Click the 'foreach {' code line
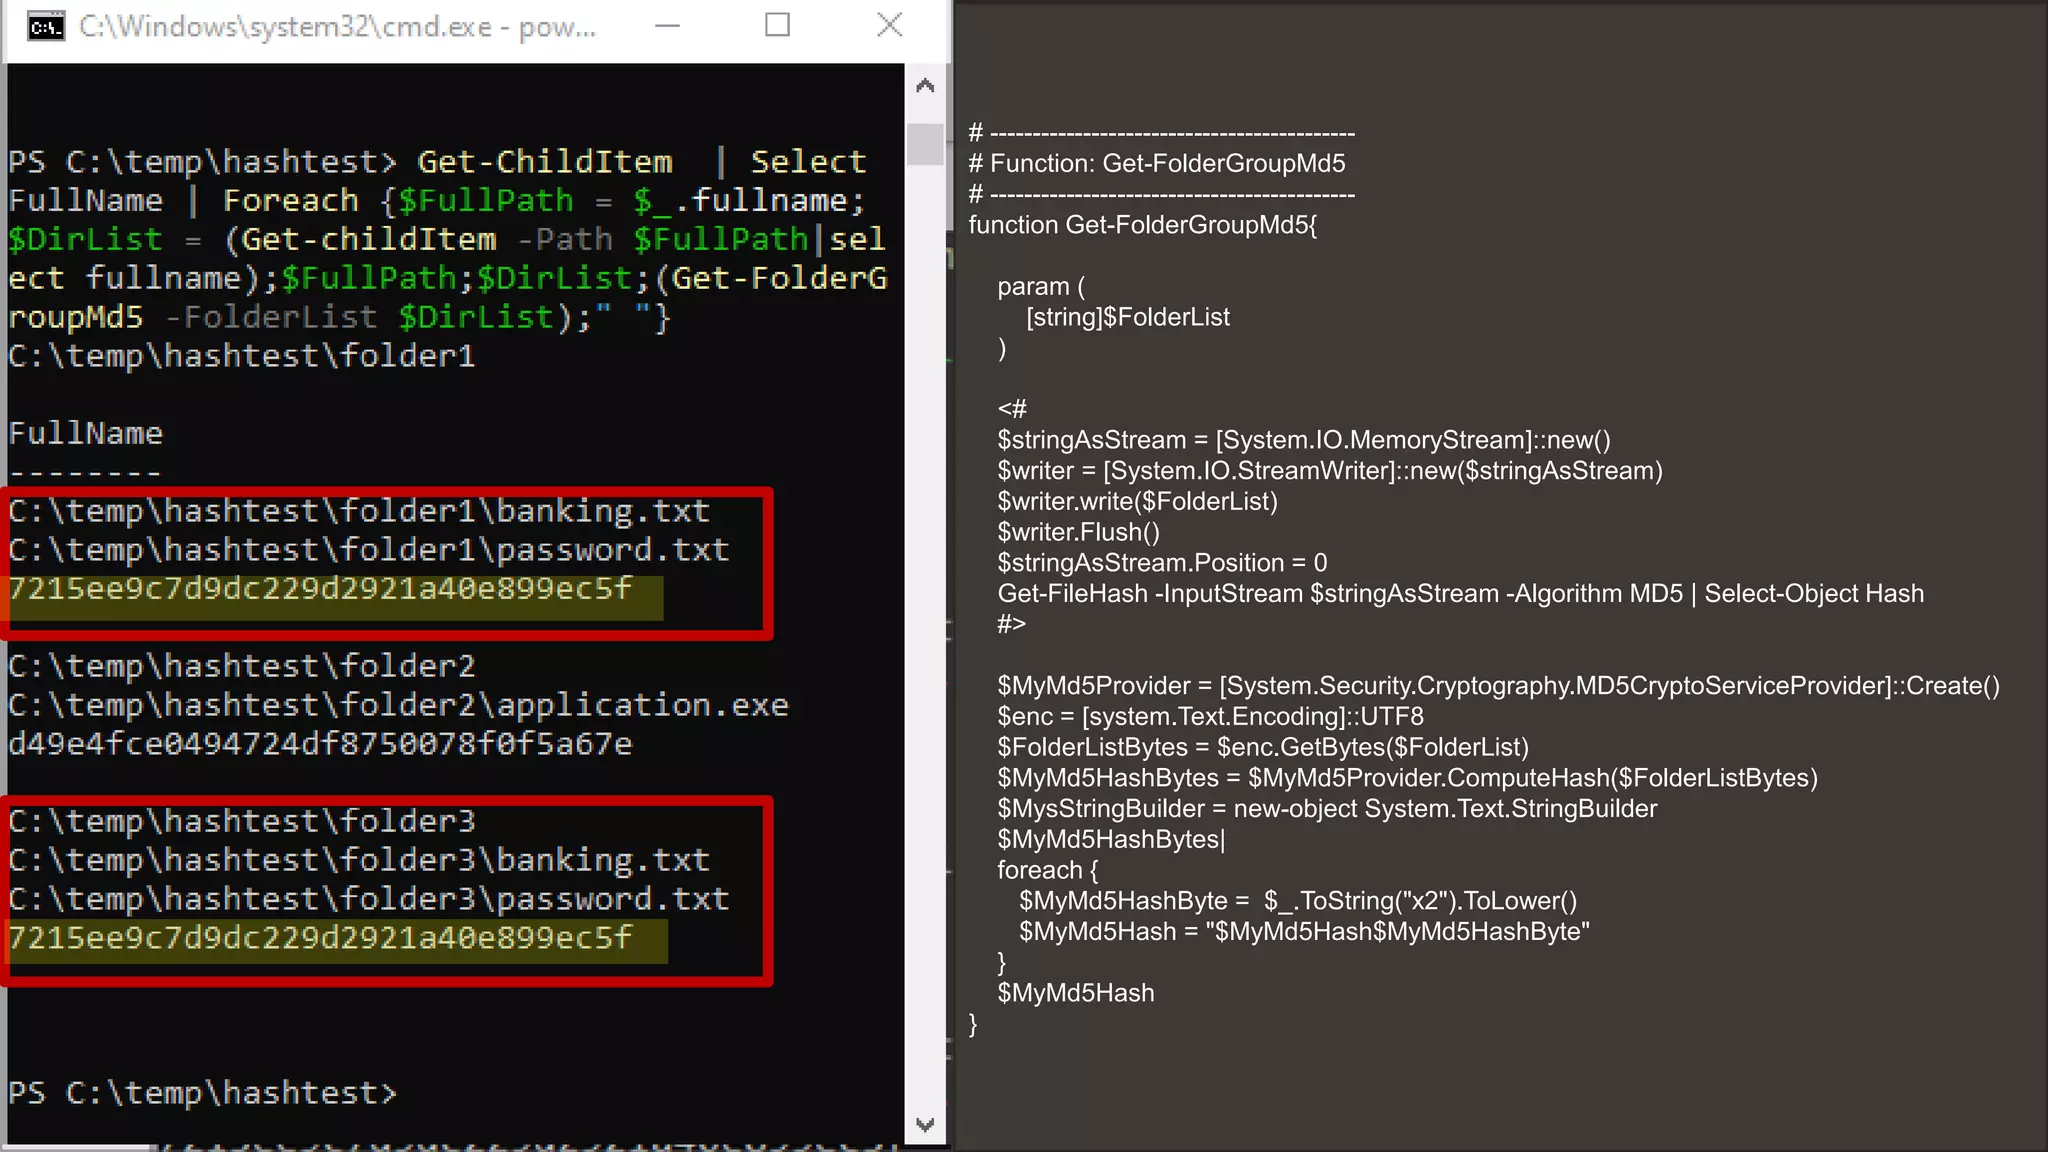 point(1048,870)
